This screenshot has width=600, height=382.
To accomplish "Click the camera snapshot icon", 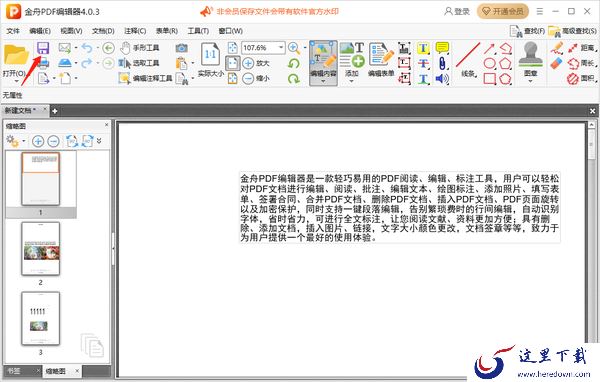I will (181, 48).
